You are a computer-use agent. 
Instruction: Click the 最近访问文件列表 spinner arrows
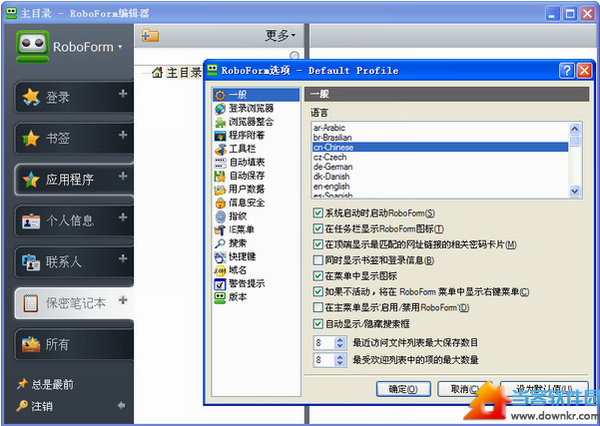click(x=340, y=342)
